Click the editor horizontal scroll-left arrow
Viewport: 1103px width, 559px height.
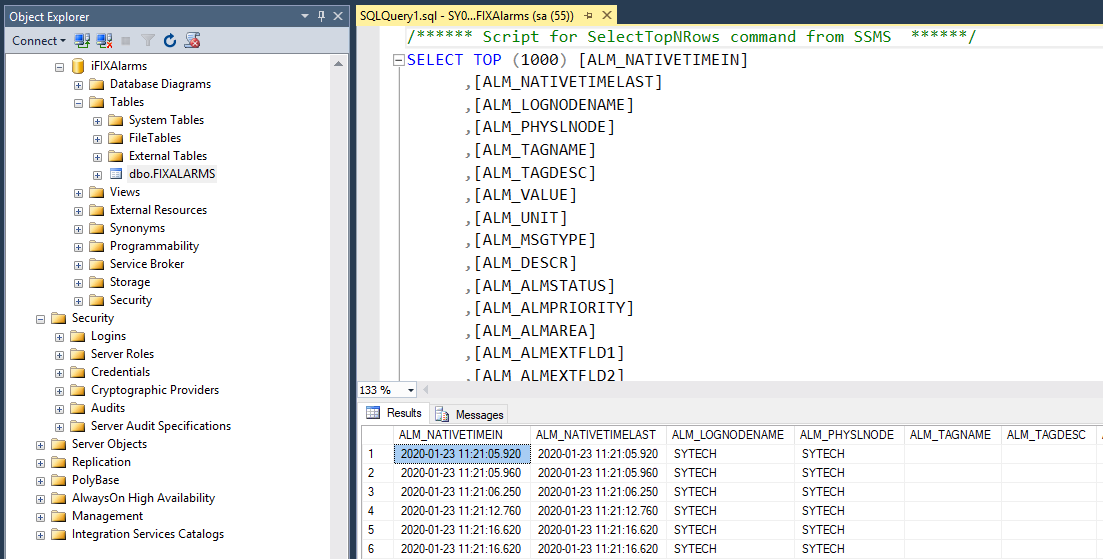[x=426, y=390]
